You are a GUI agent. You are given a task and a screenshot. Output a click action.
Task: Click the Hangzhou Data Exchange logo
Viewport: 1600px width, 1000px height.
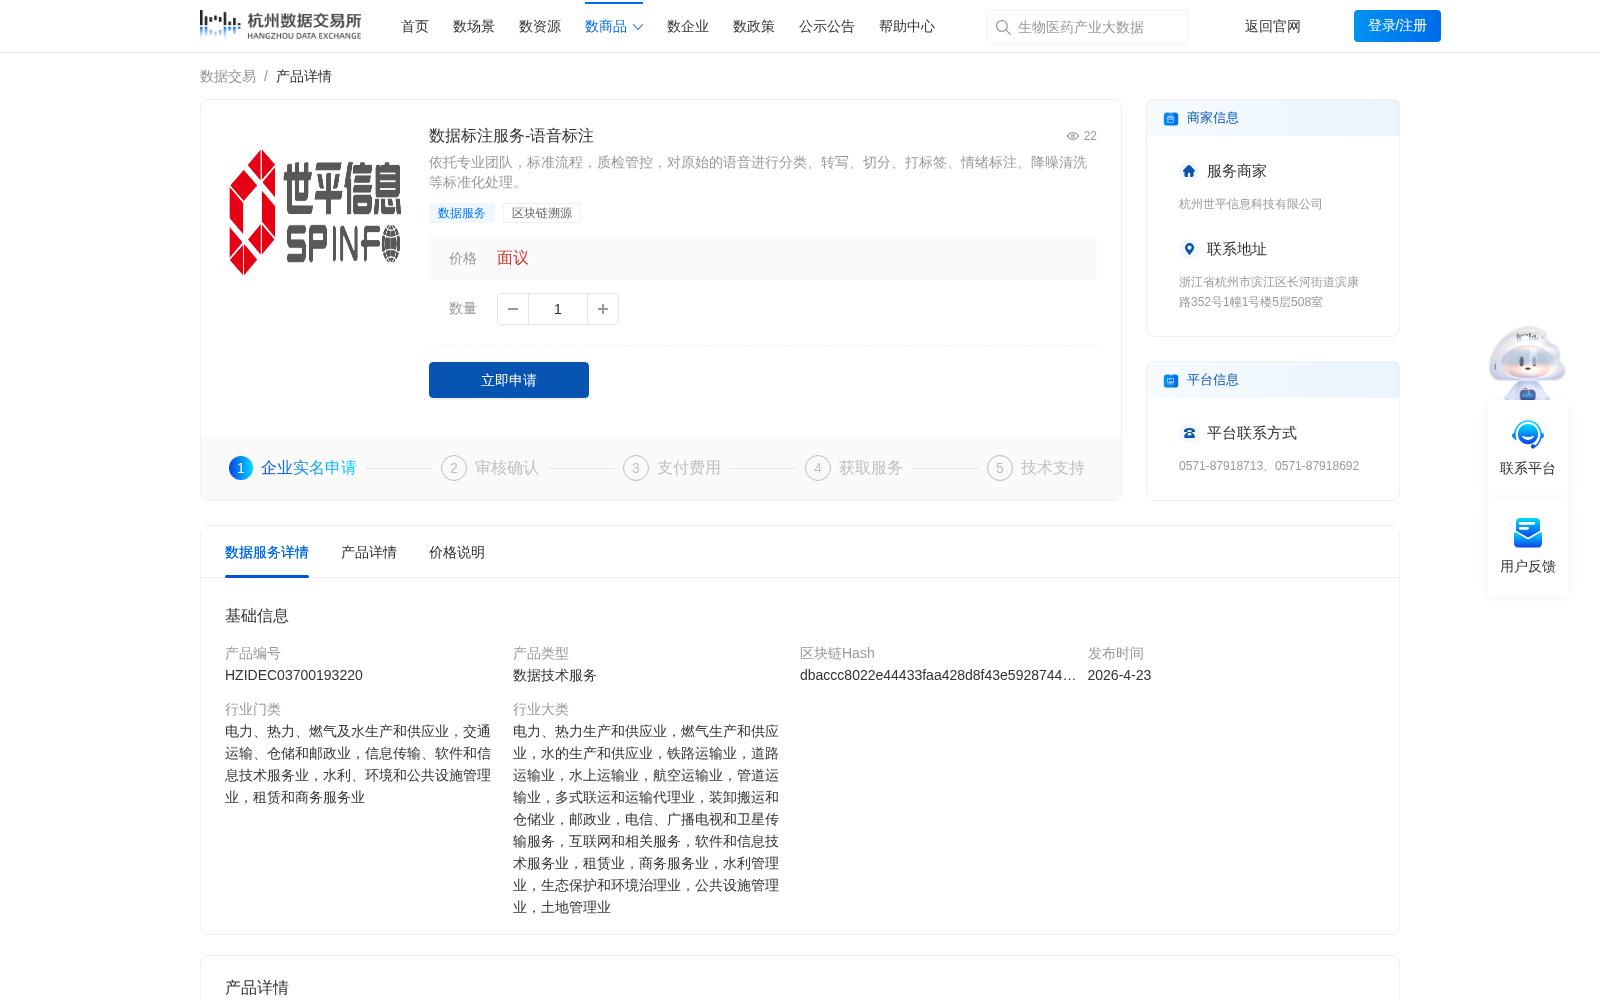tap(280, 25)
